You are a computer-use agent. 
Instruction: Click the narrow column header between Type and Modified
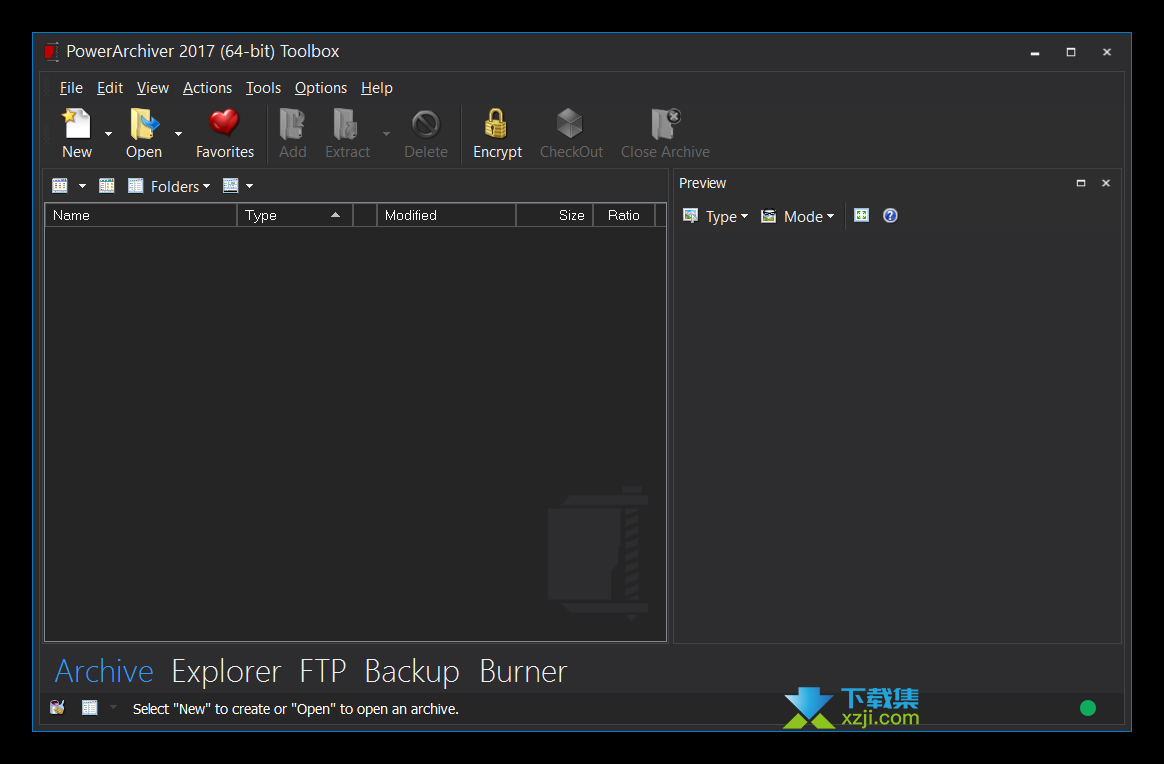(364, 215)
